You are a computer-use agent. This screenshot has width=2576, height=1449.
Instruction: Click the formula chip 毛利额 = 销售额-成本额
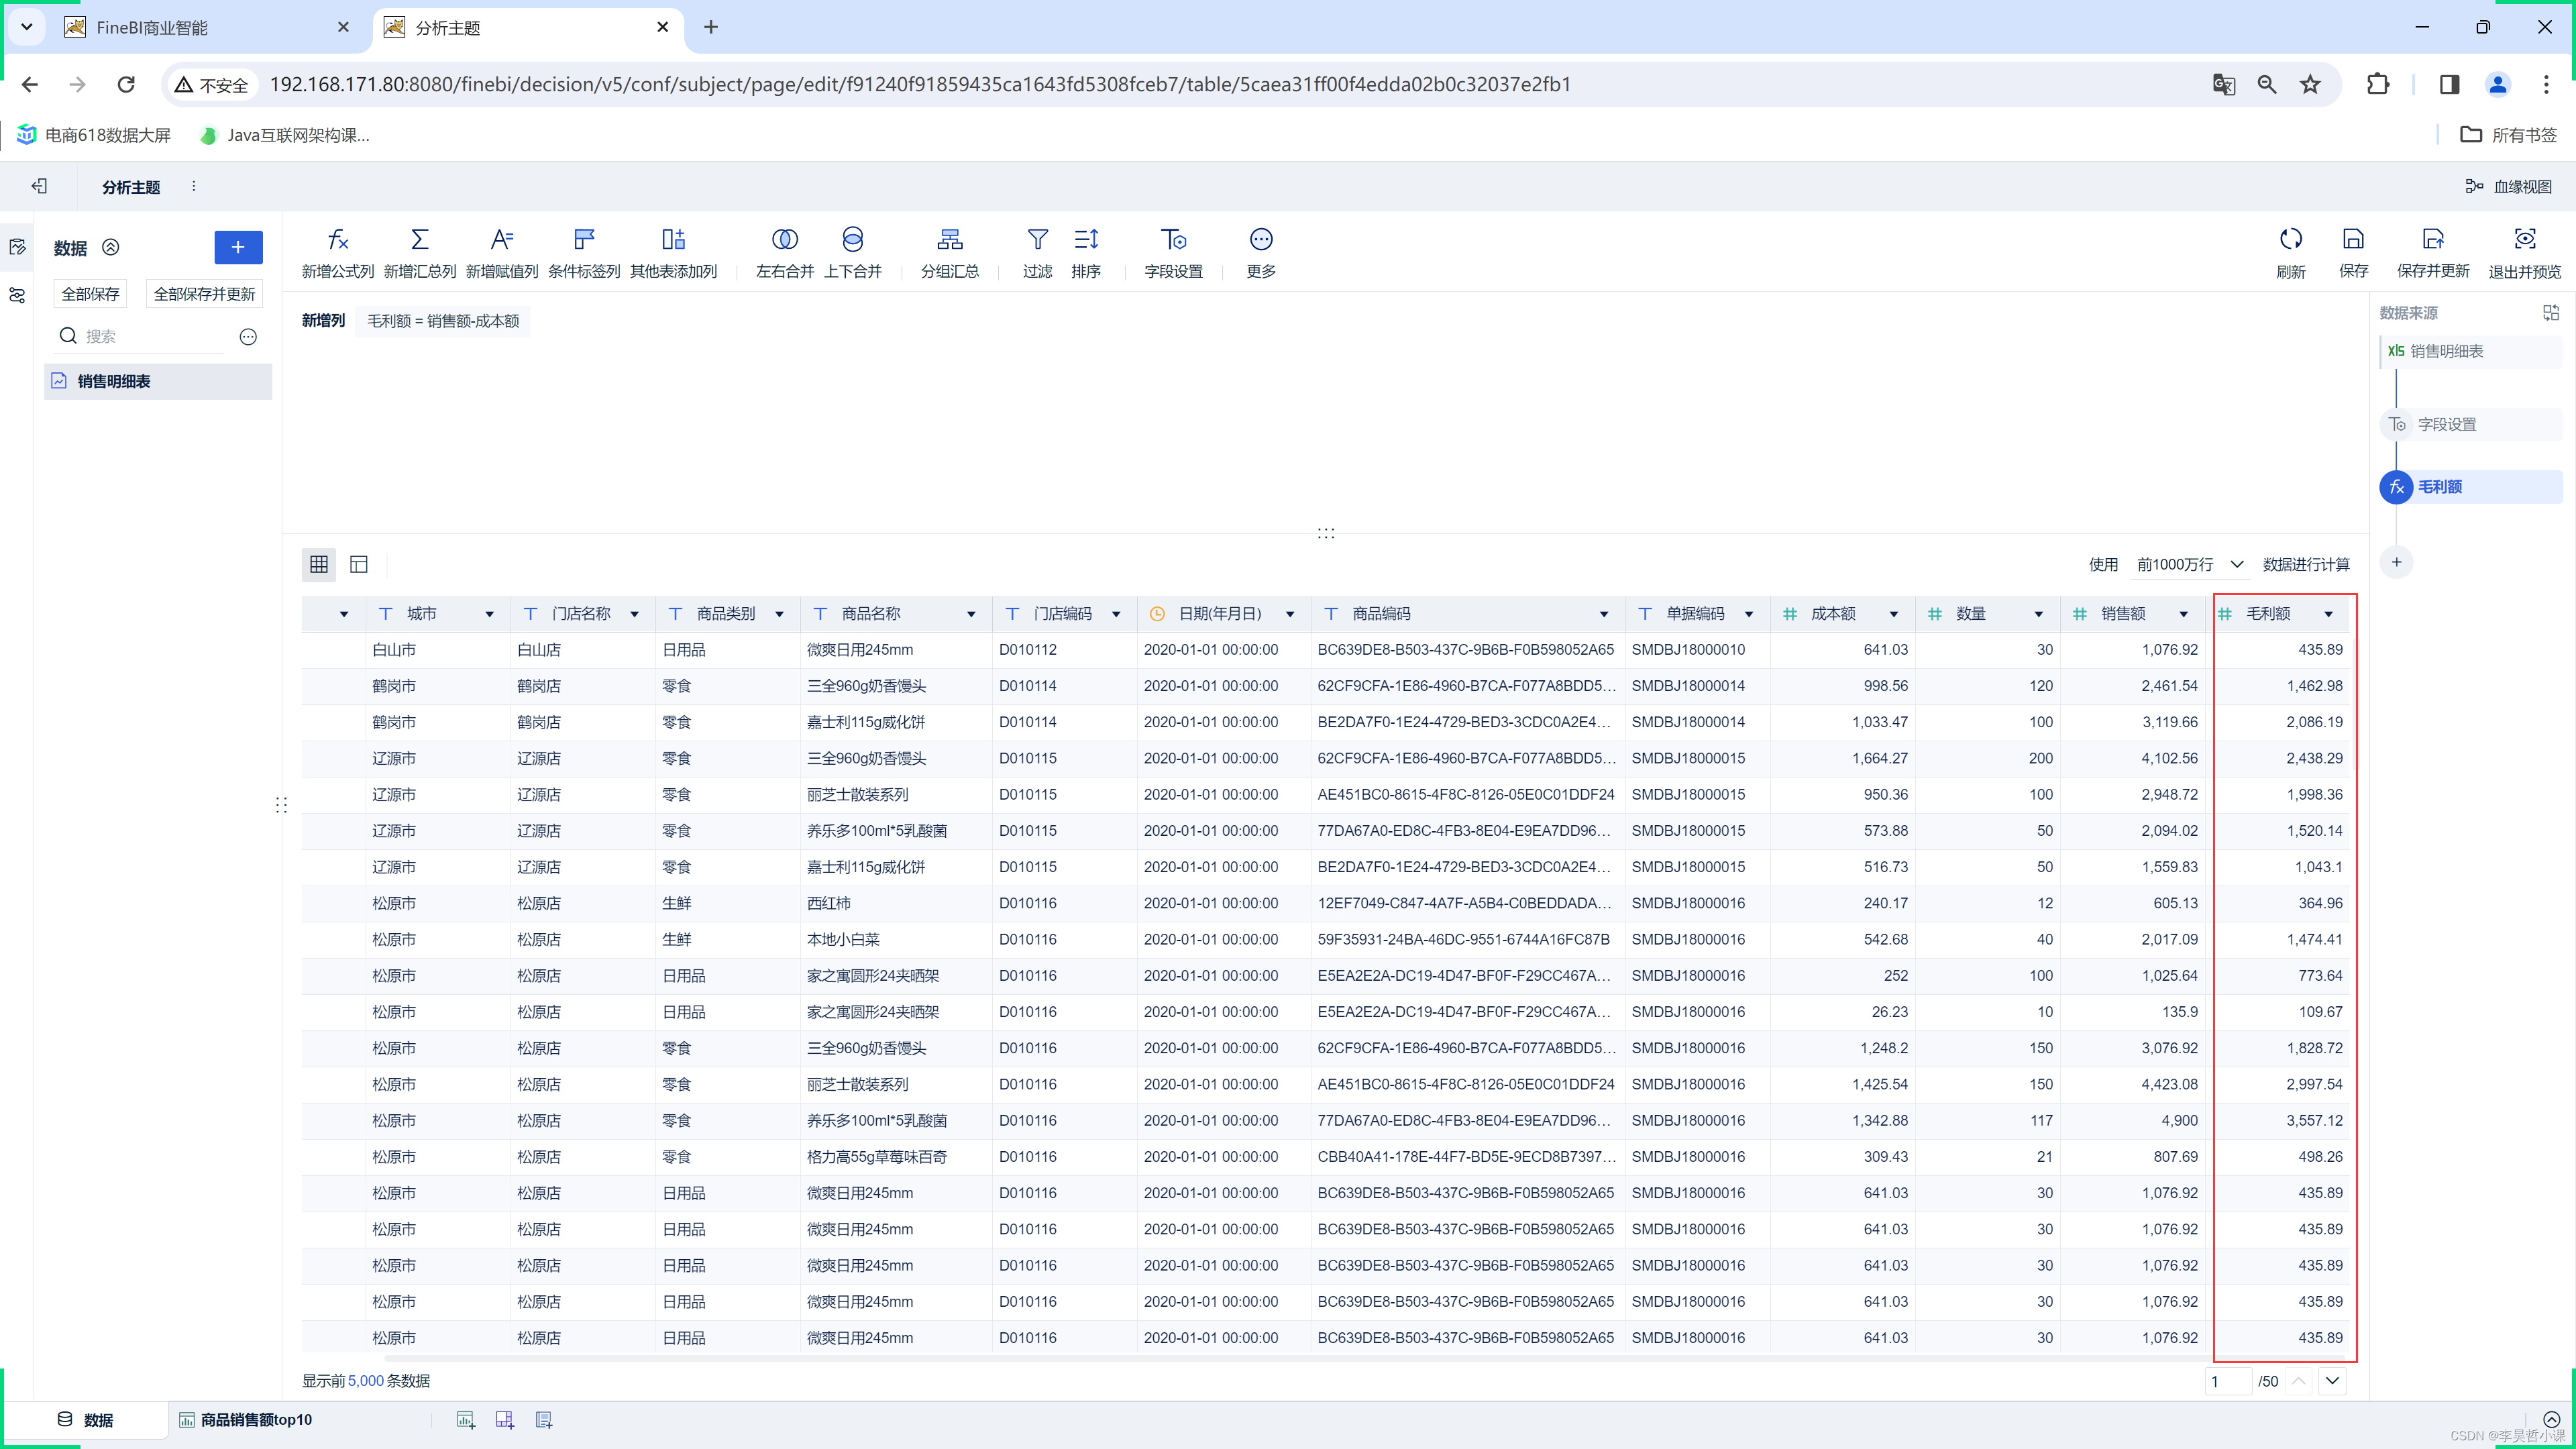[x=443, y=321]
